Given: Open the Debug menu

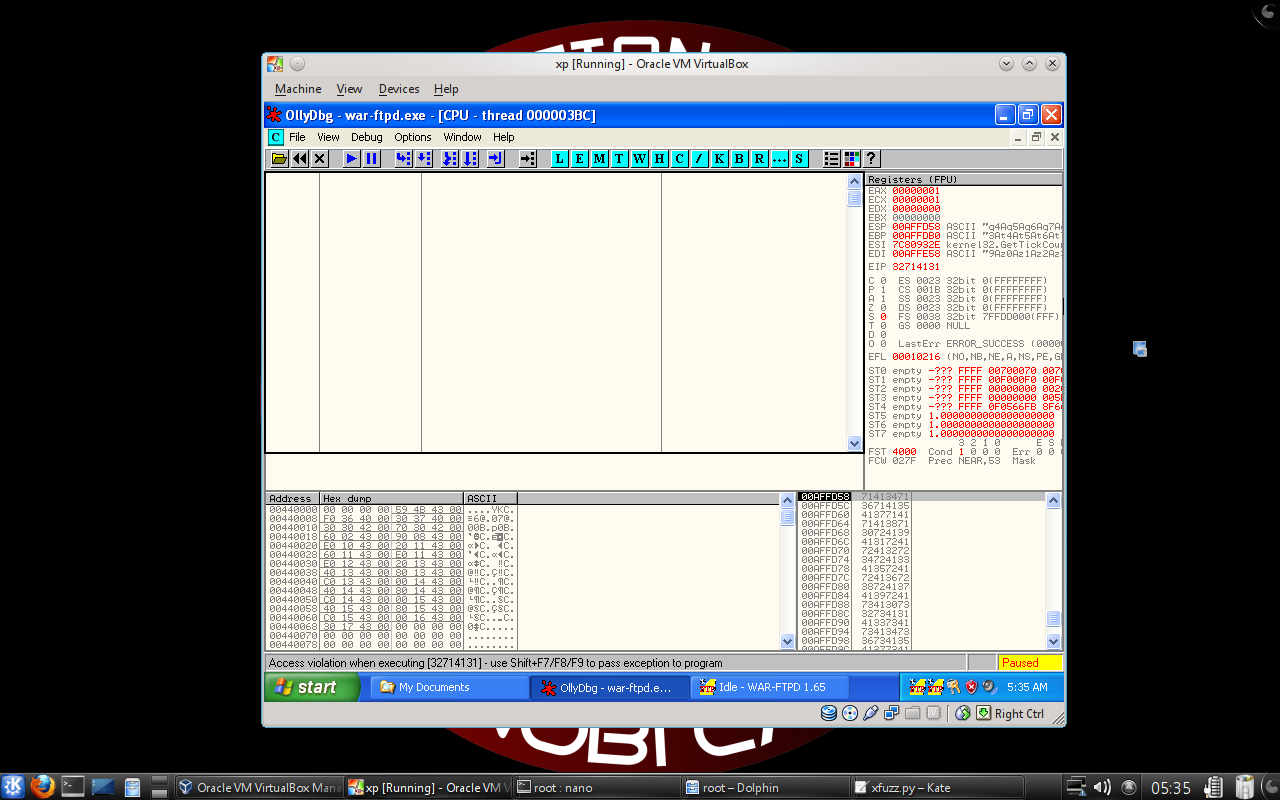Looking at the screenshot, I should pyautogui.click(x=366, y=137).
